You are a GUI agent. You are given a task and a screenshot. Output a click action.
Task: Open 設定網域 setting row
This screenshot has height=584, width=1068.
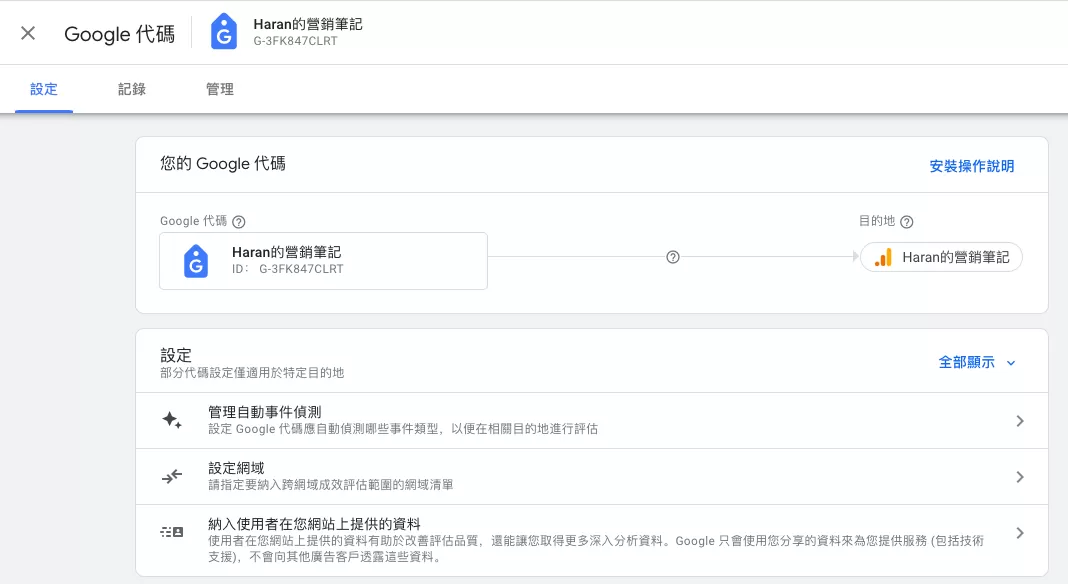[591, 476]
